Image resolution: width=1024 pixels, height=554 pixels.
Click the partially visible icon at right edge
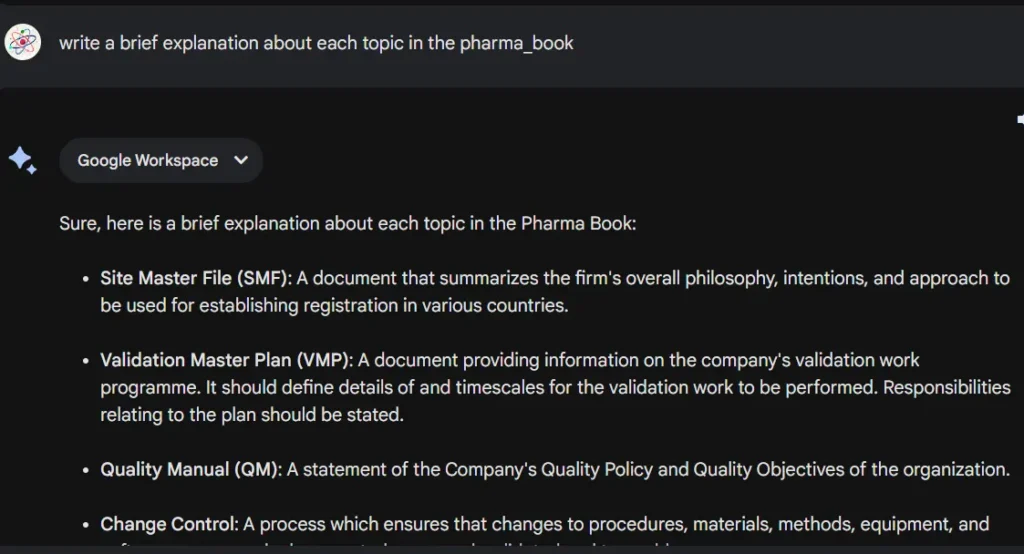(x=1020, y=119)
